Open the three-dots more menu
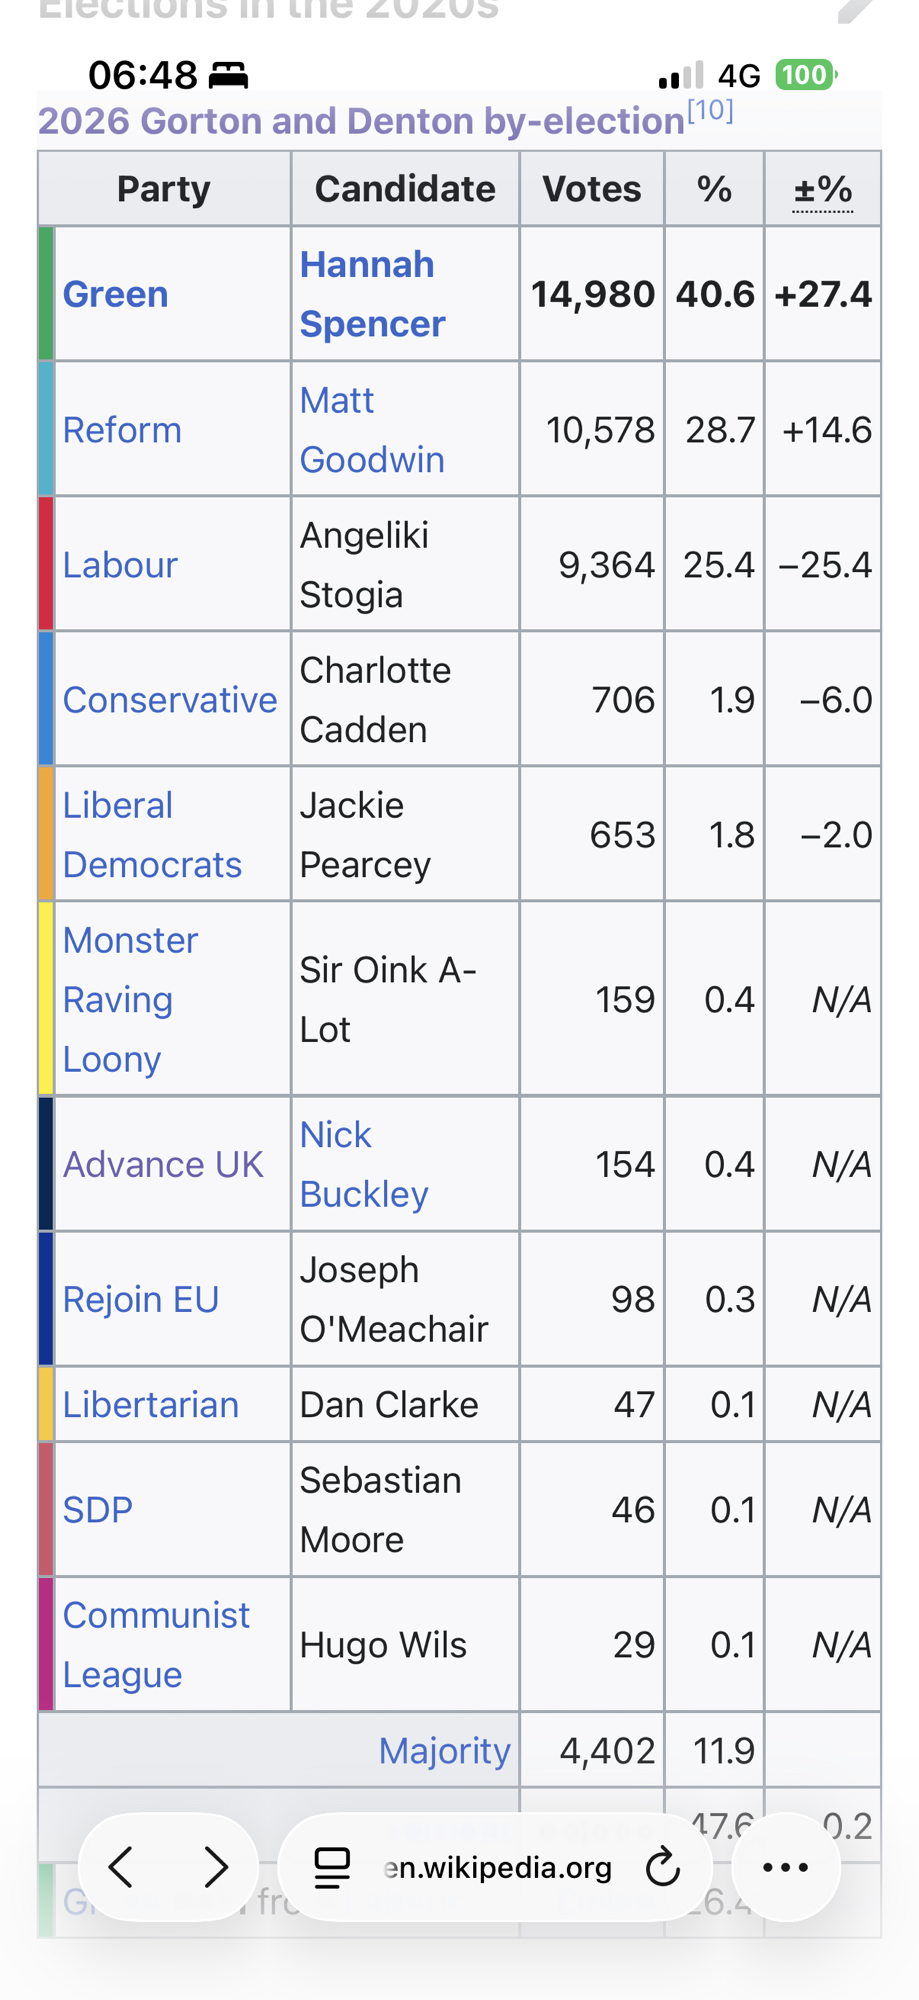 786,1867
